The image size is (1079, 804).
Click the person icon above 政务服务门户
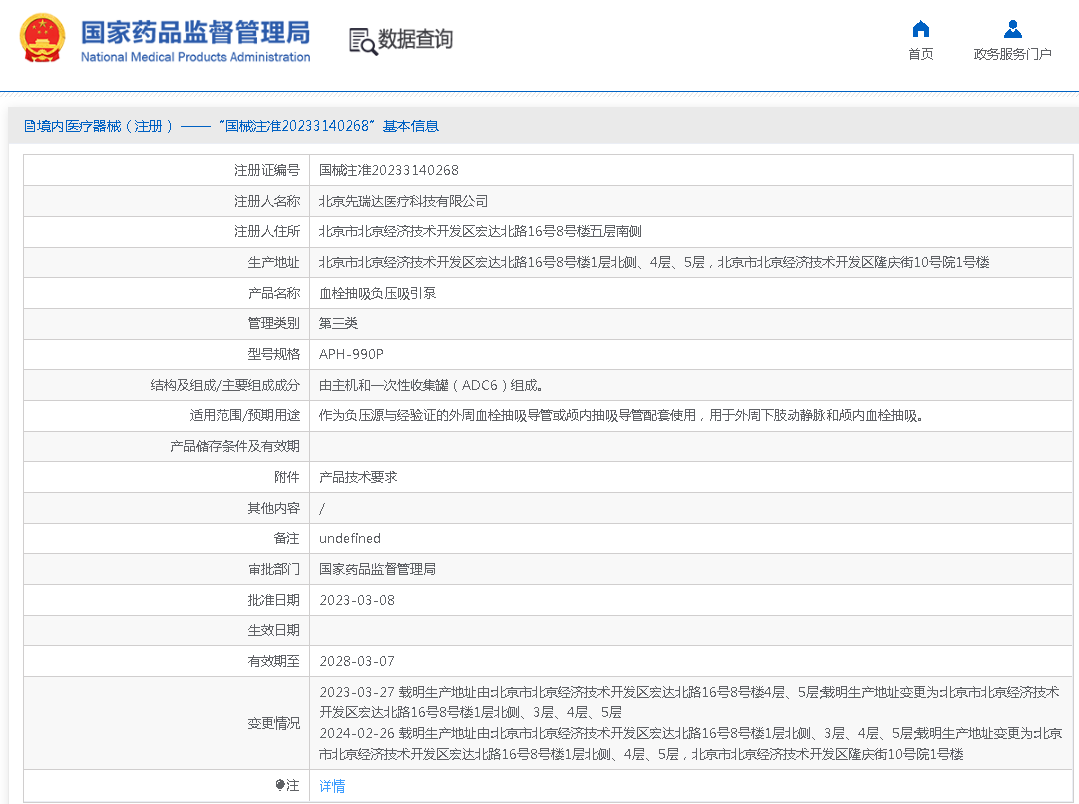[x=1012, y=29]
